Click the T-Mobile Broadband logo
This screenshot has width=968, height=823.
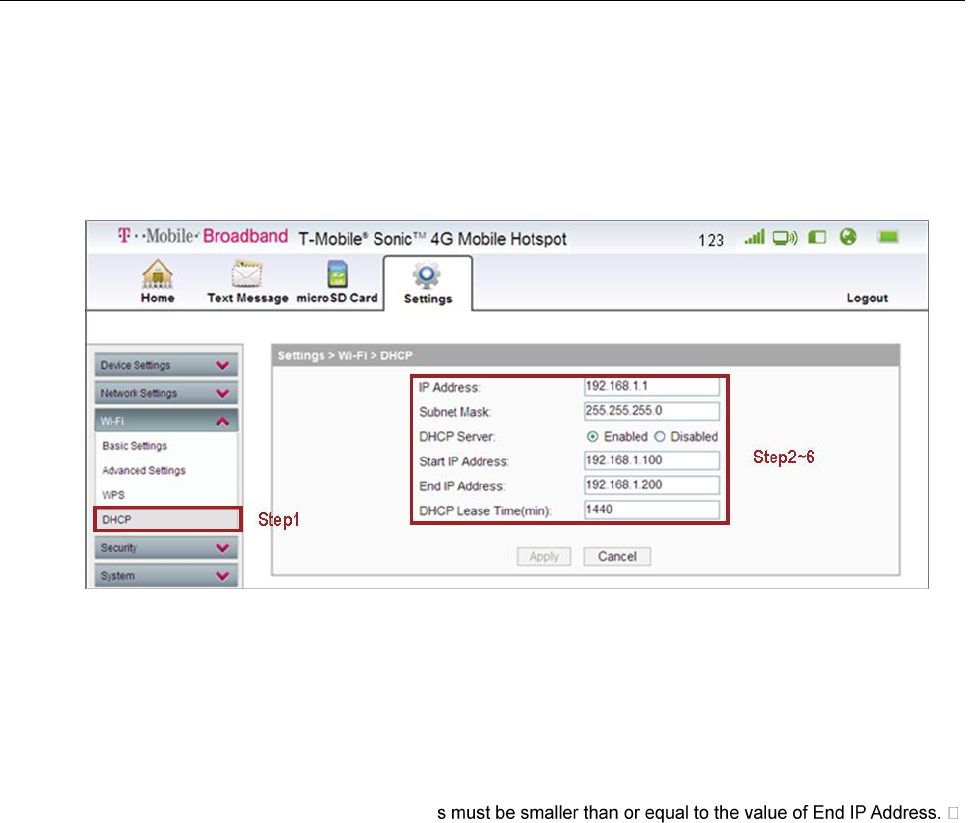tap(202, 236)
